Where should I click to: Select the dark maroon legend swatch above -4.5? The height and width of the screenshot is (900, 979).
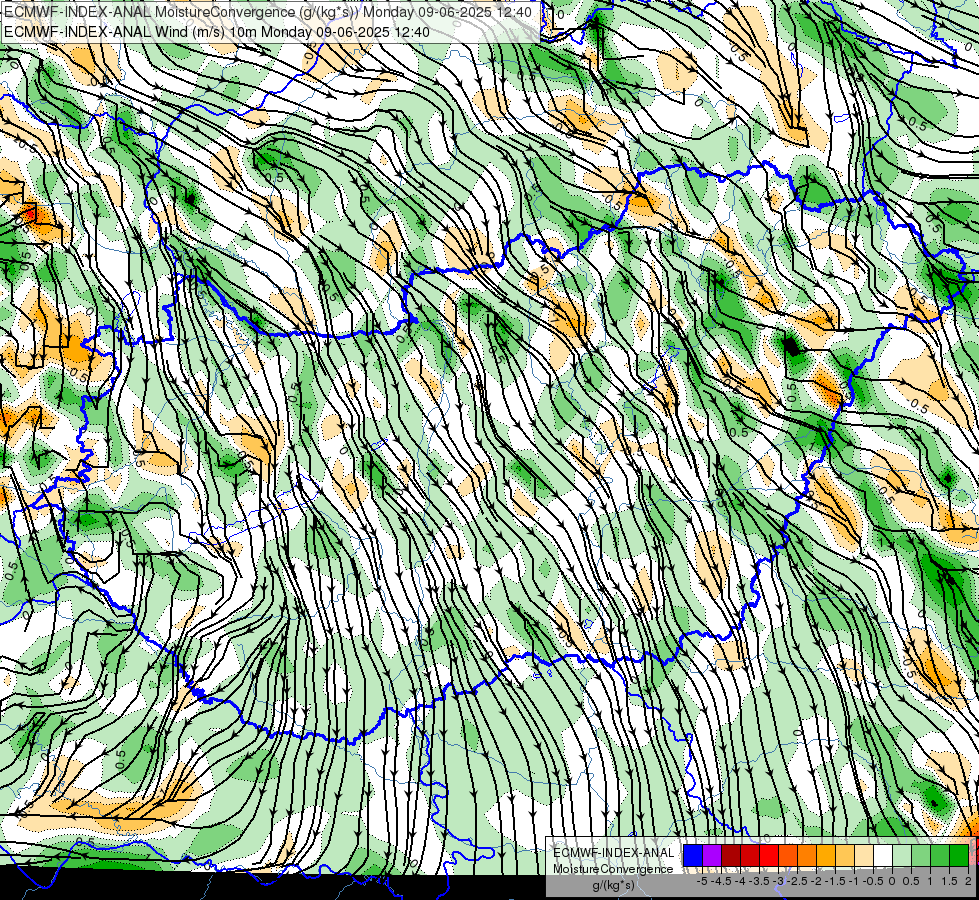coord(731,855)
